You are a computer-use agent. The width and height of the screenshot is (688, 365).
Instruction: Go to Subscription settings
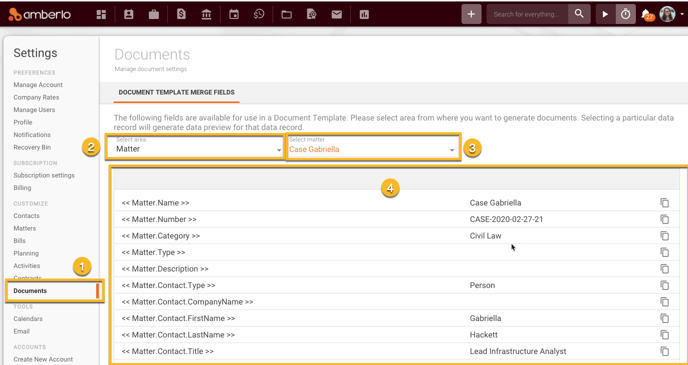tap(44, 175)
